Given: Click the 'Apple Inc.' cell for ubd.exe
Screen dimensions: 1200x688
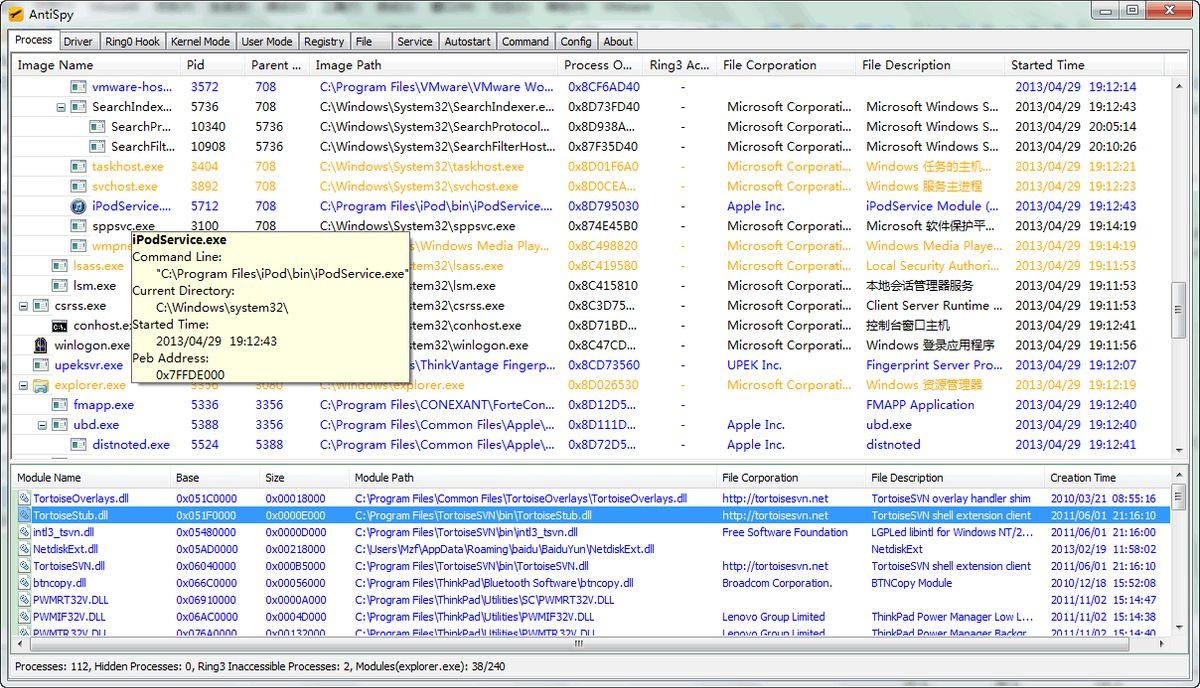Looking at the screenshot, I should (756, 425).
